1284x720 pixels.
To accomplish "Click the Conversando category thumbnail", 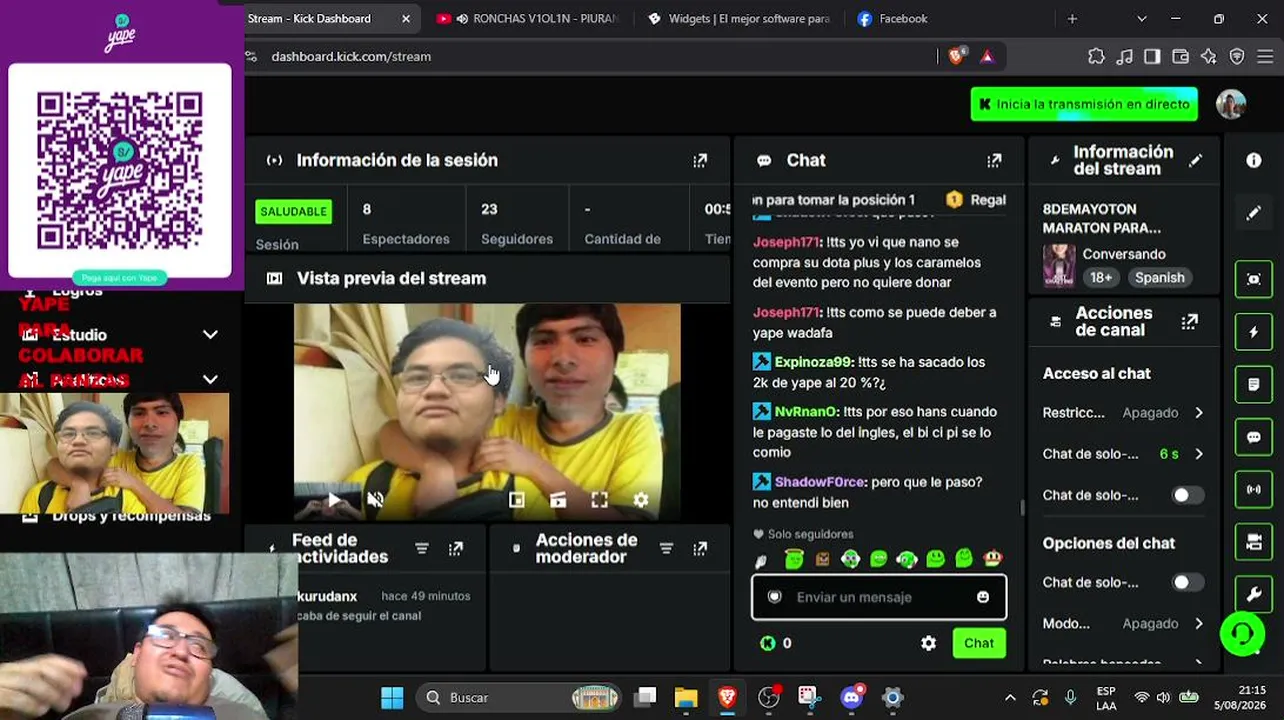I will [1059, 266].
